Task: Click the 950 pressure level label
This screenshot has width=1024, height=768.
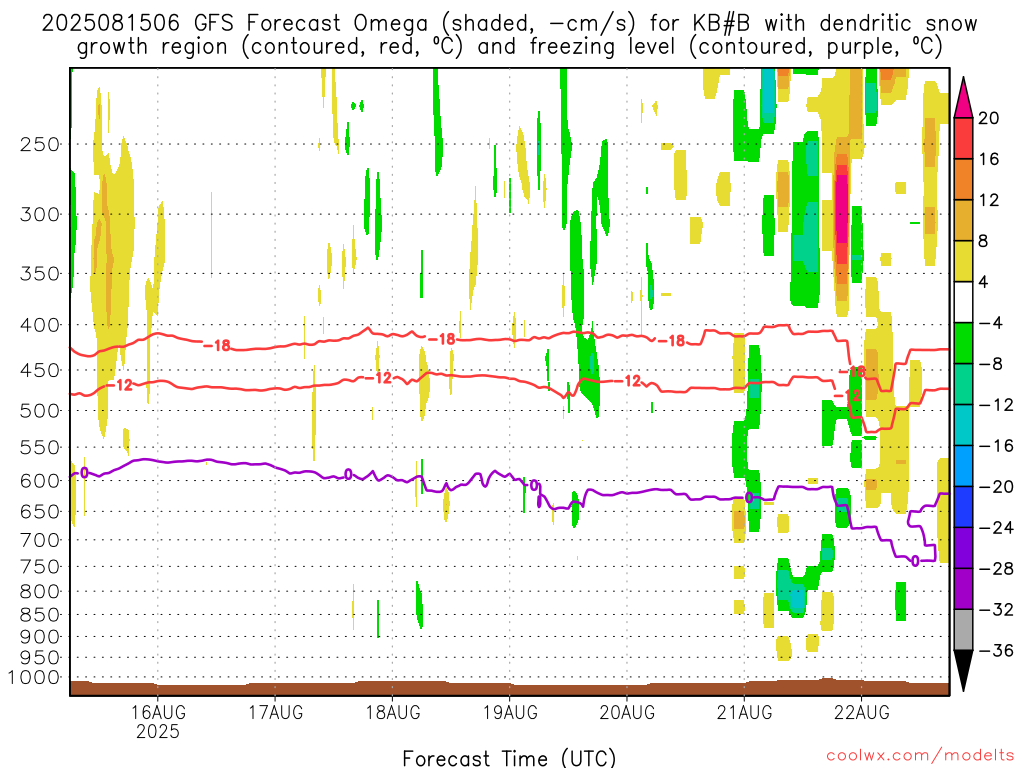Action: (x=40, y=658)
